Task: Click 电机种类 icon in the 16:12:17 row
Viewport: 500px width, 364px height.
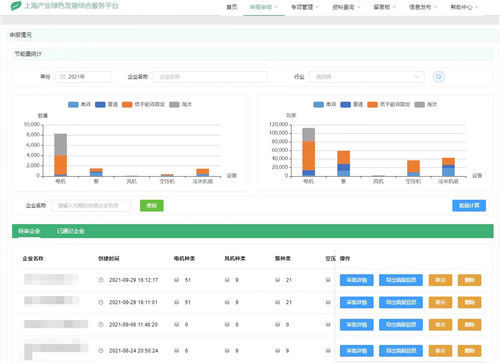Action: (x=177, y=280)
